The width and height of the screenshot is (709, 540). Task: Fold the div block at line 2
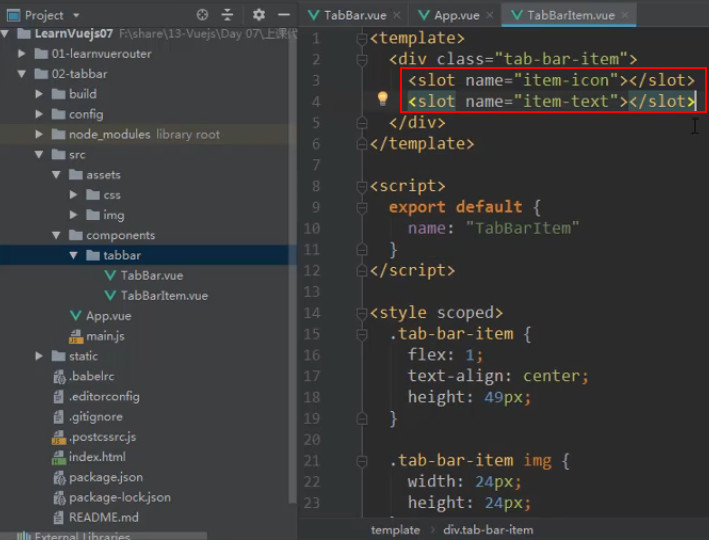361,60
